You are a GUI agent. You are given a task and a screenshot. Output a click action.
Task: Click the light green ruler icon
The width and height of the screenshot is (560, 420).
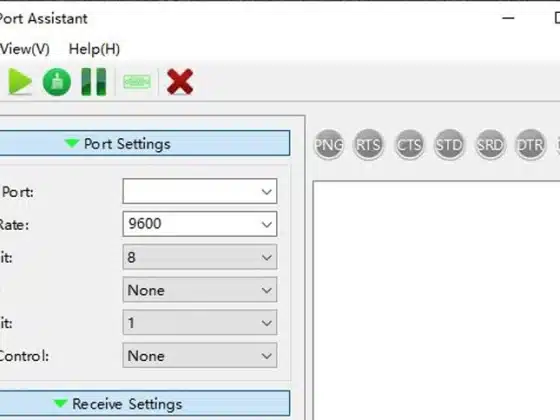tap(137, 82)
